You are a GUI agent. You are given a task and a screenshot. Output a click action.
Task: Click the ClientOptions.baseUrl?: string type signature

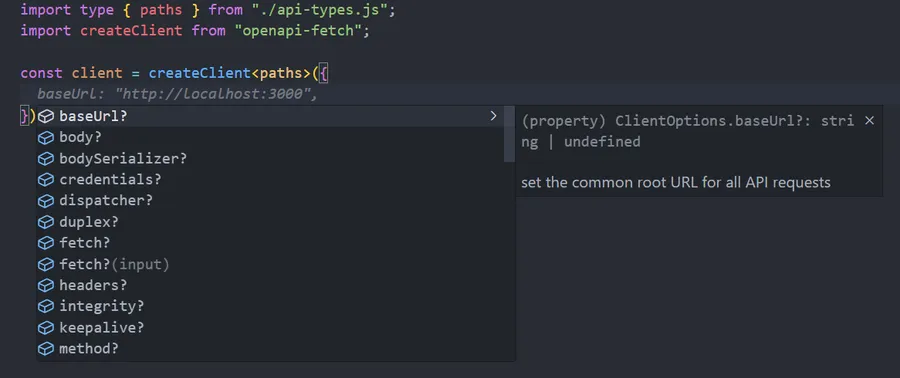click(688, 131)
